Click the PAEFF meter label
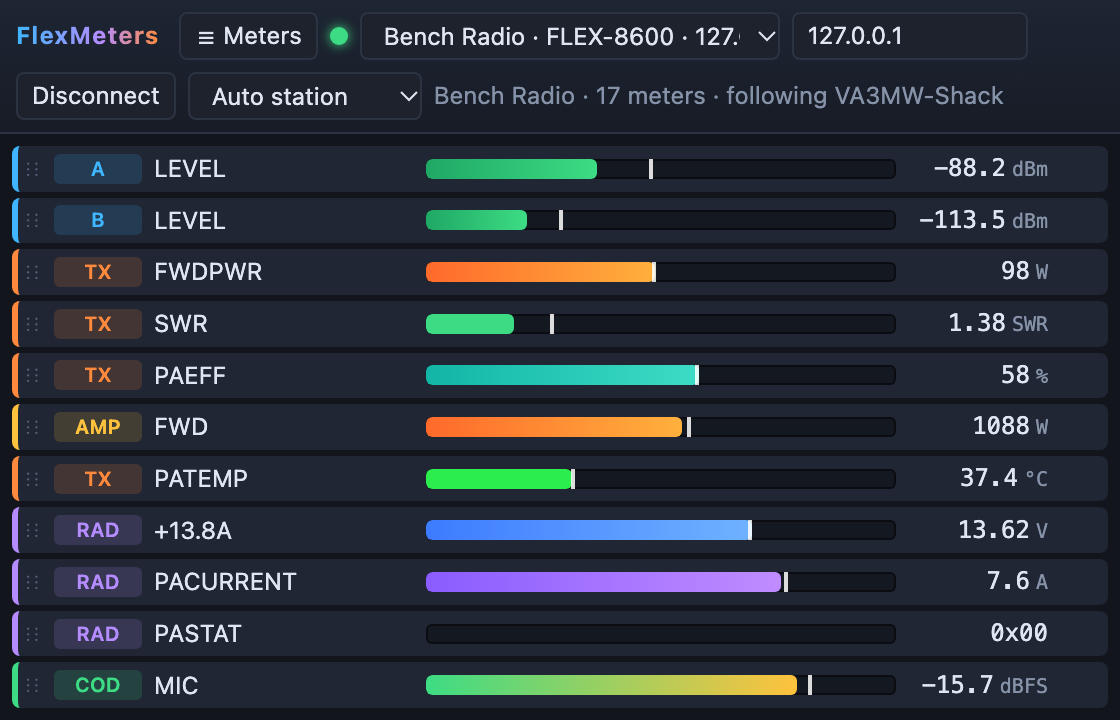The width and height of the screenshot is (1120, 720). (x=190, y=375)
